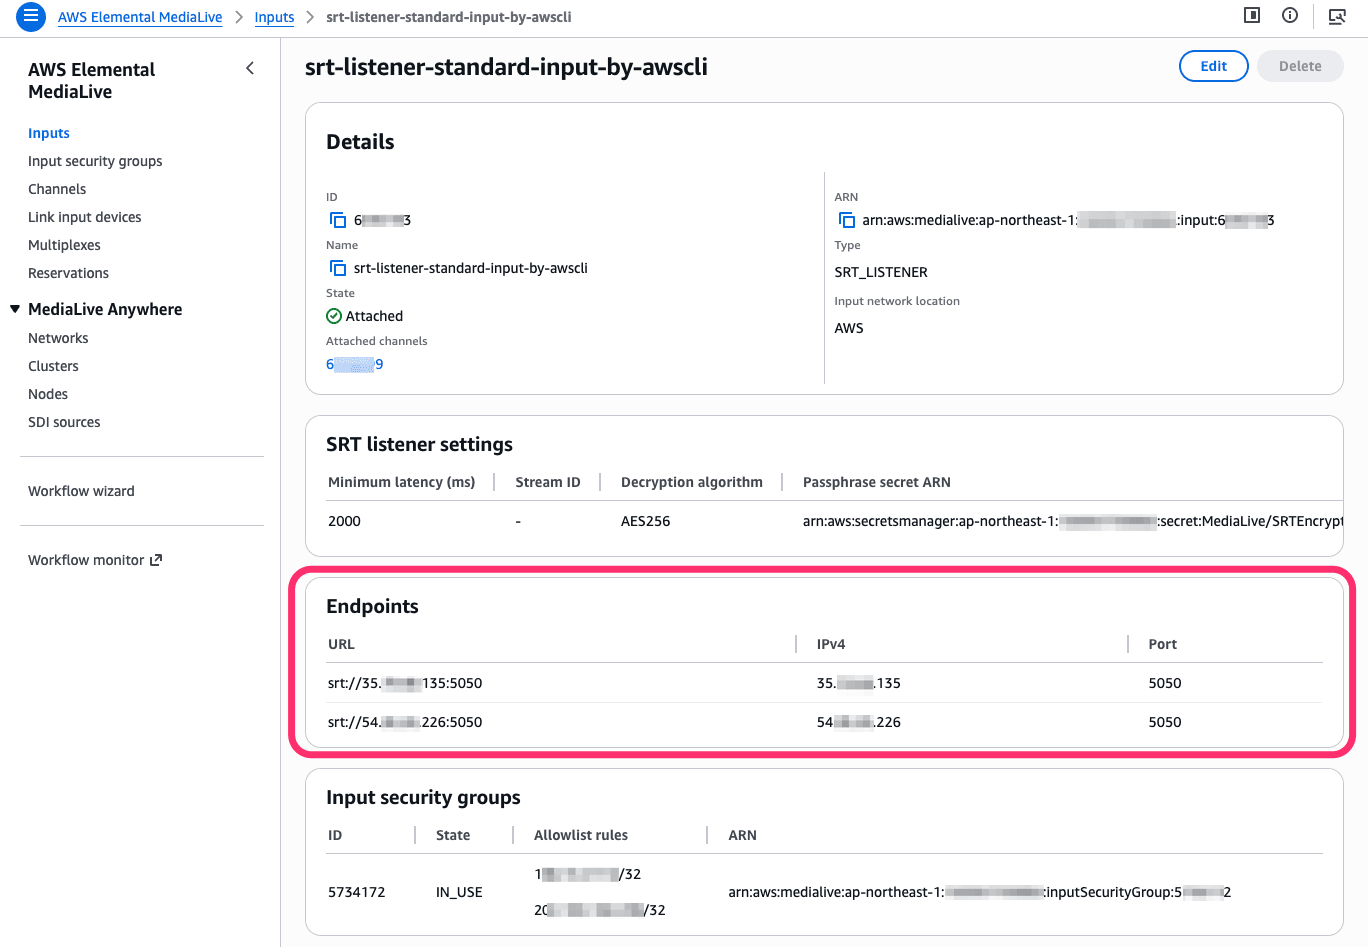The width and height of the screenshot is (1368, 947).
Task: Go to Multiplexes
Action: (64, 245)
